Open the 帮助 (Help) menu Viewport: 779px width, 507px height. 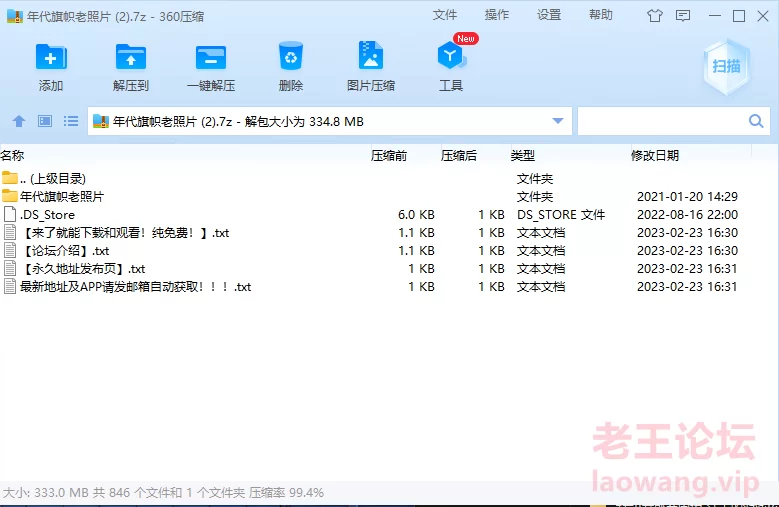click(x=601, y=15)
